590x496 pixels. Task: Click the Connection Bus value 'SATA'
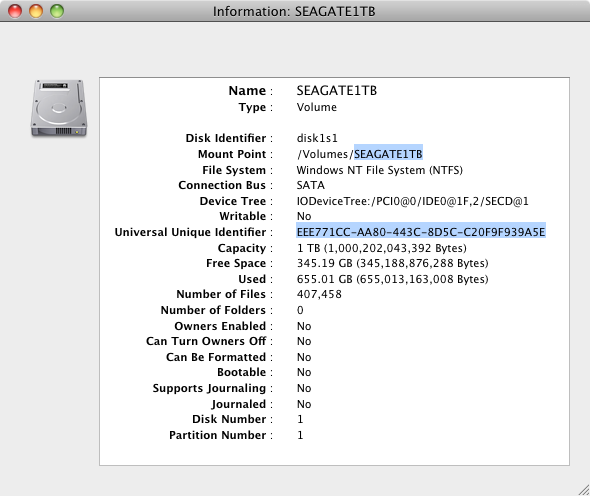point(311,185)
